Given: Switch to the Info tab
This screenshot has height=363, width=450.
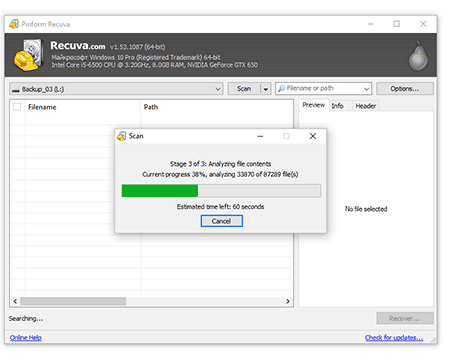Looking at the screenshot, I should point(337,106).
